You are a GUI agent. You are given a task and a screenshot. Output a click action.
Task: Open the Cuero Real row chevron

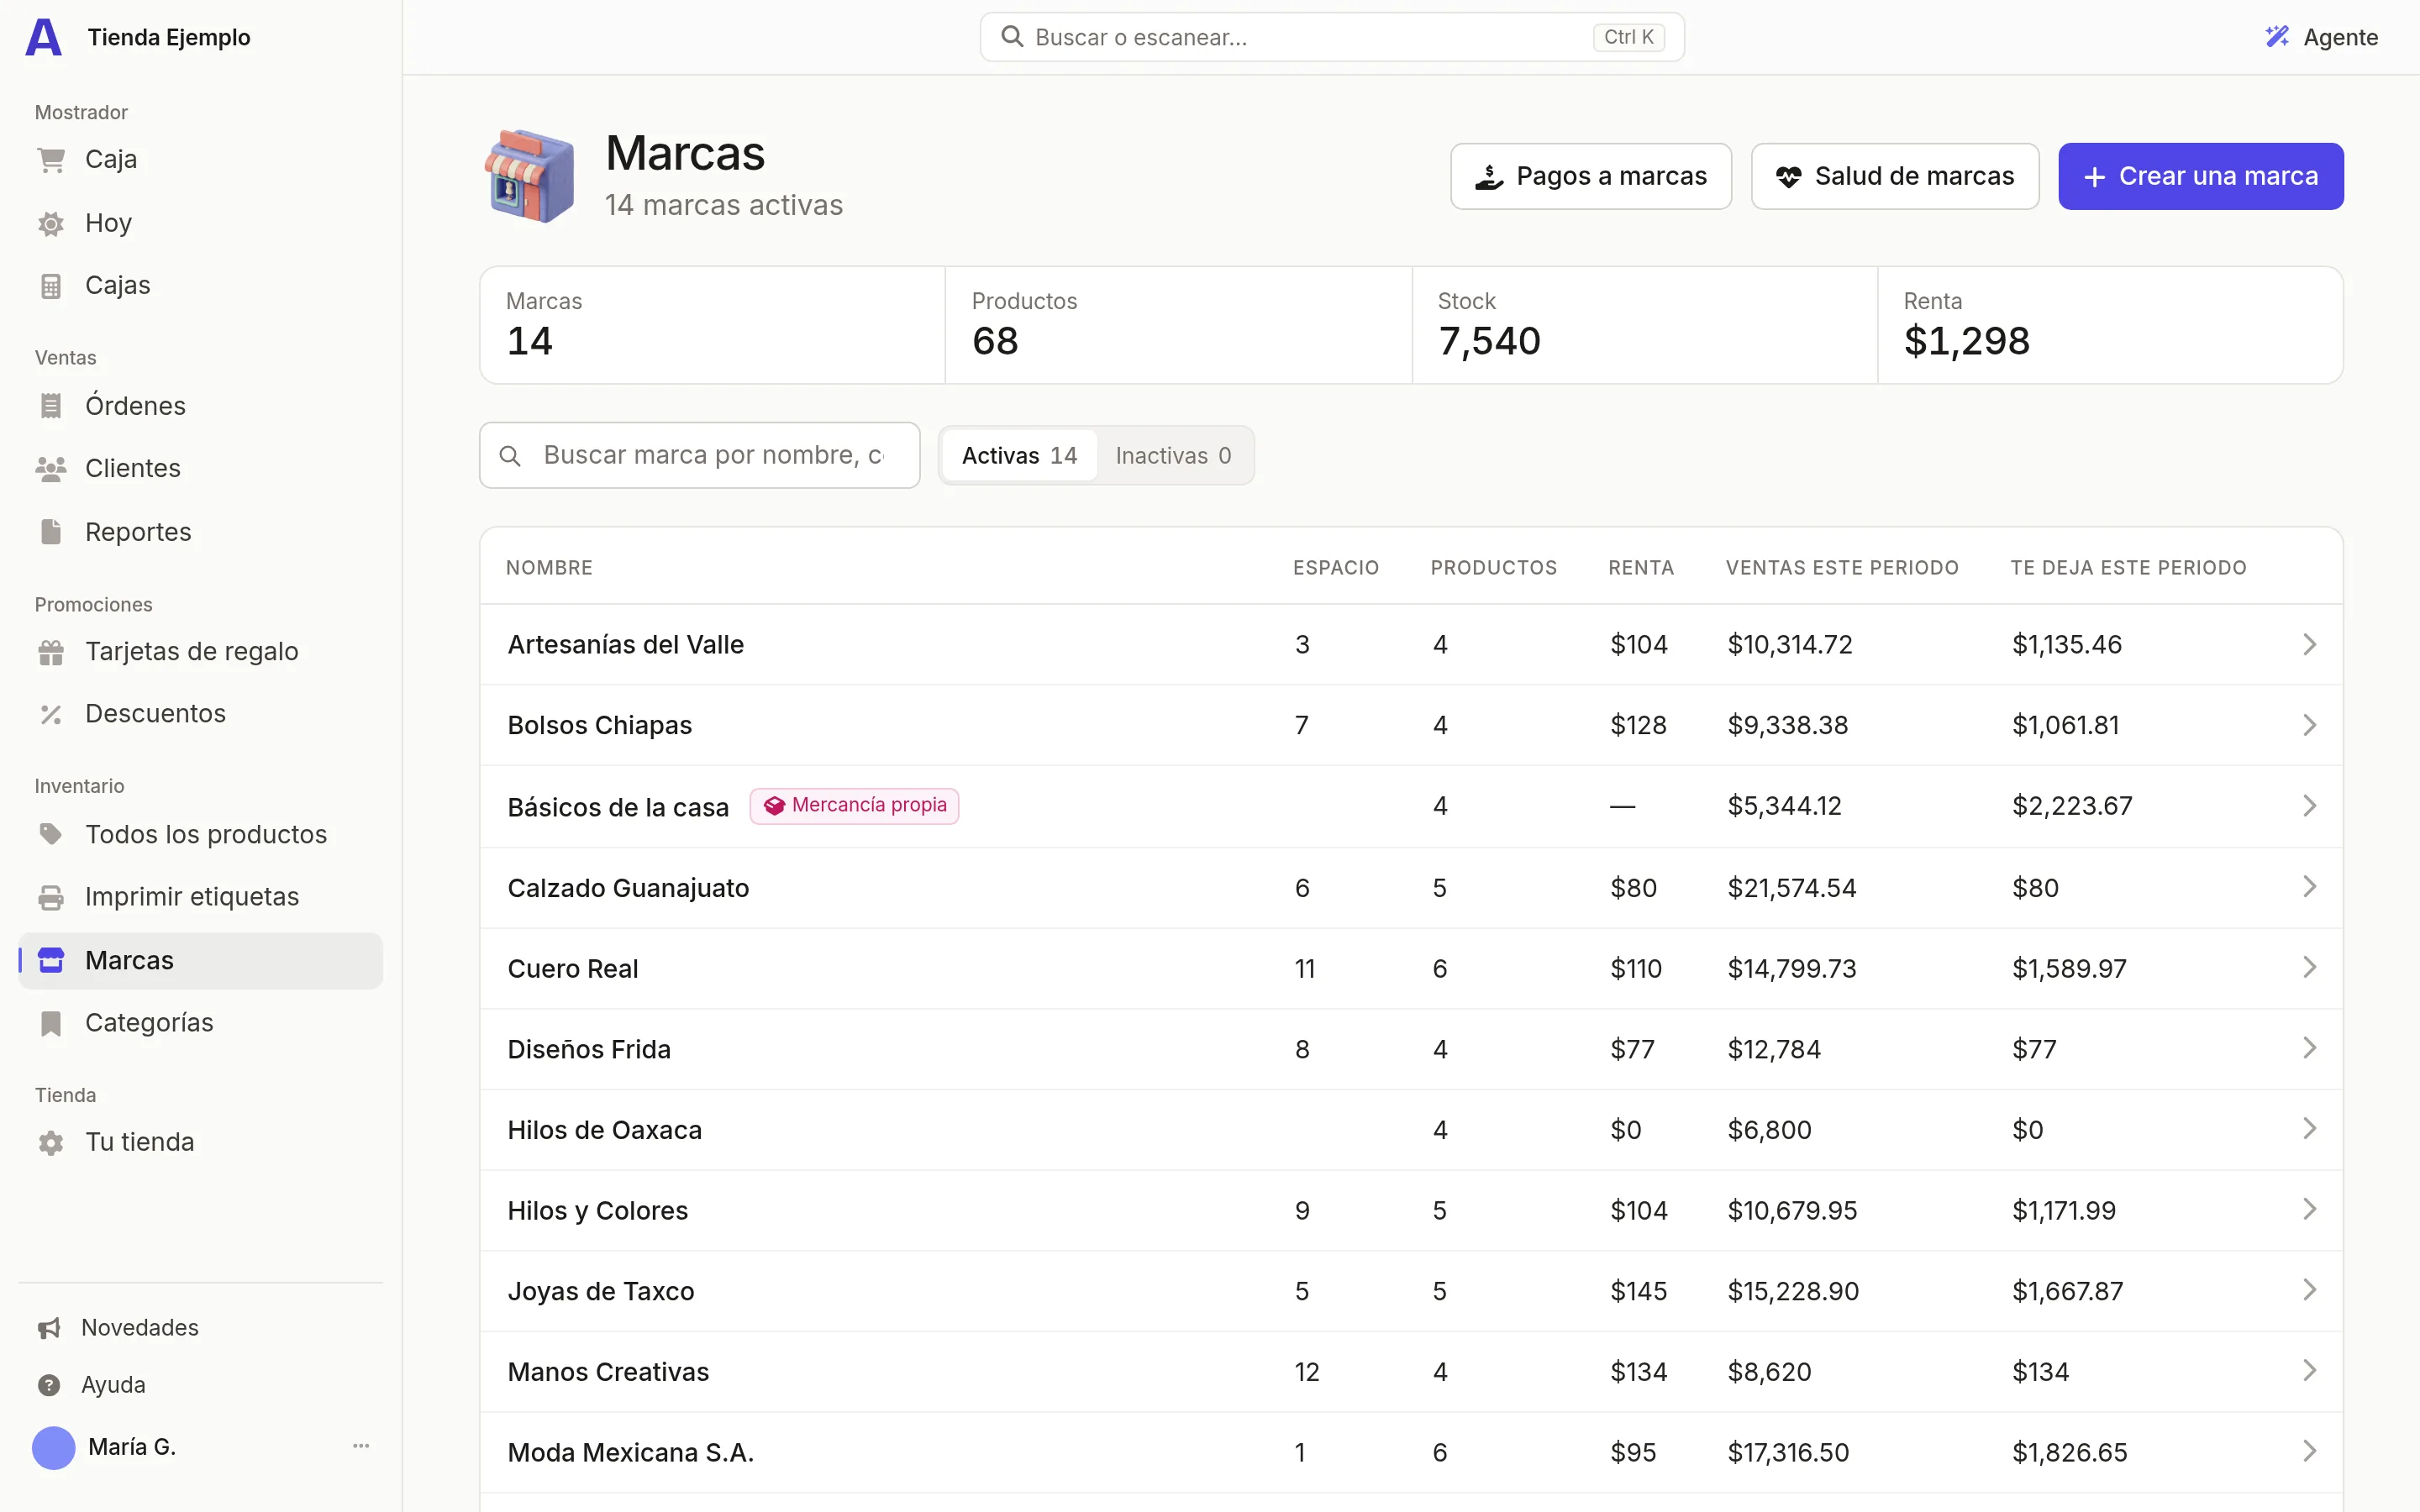pyautogui.click(x=2309, y=967)
